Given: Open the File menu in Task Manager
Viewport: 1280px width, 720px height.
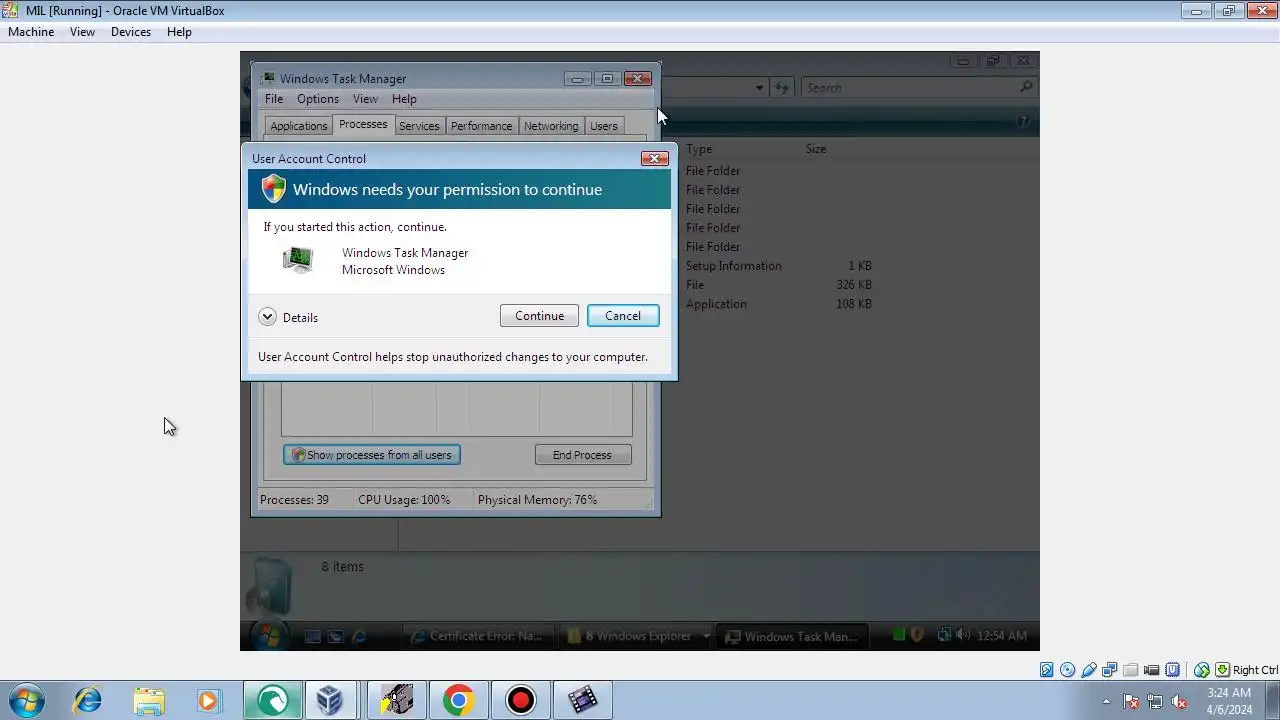Looking at the screenshot, I should pos(274,99).
